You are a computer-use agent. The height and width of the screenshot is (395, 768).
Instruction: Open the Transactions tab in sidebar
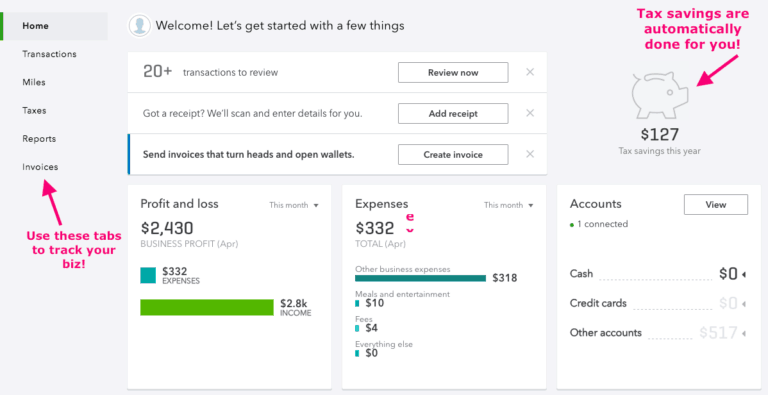(x=49, y=54)
